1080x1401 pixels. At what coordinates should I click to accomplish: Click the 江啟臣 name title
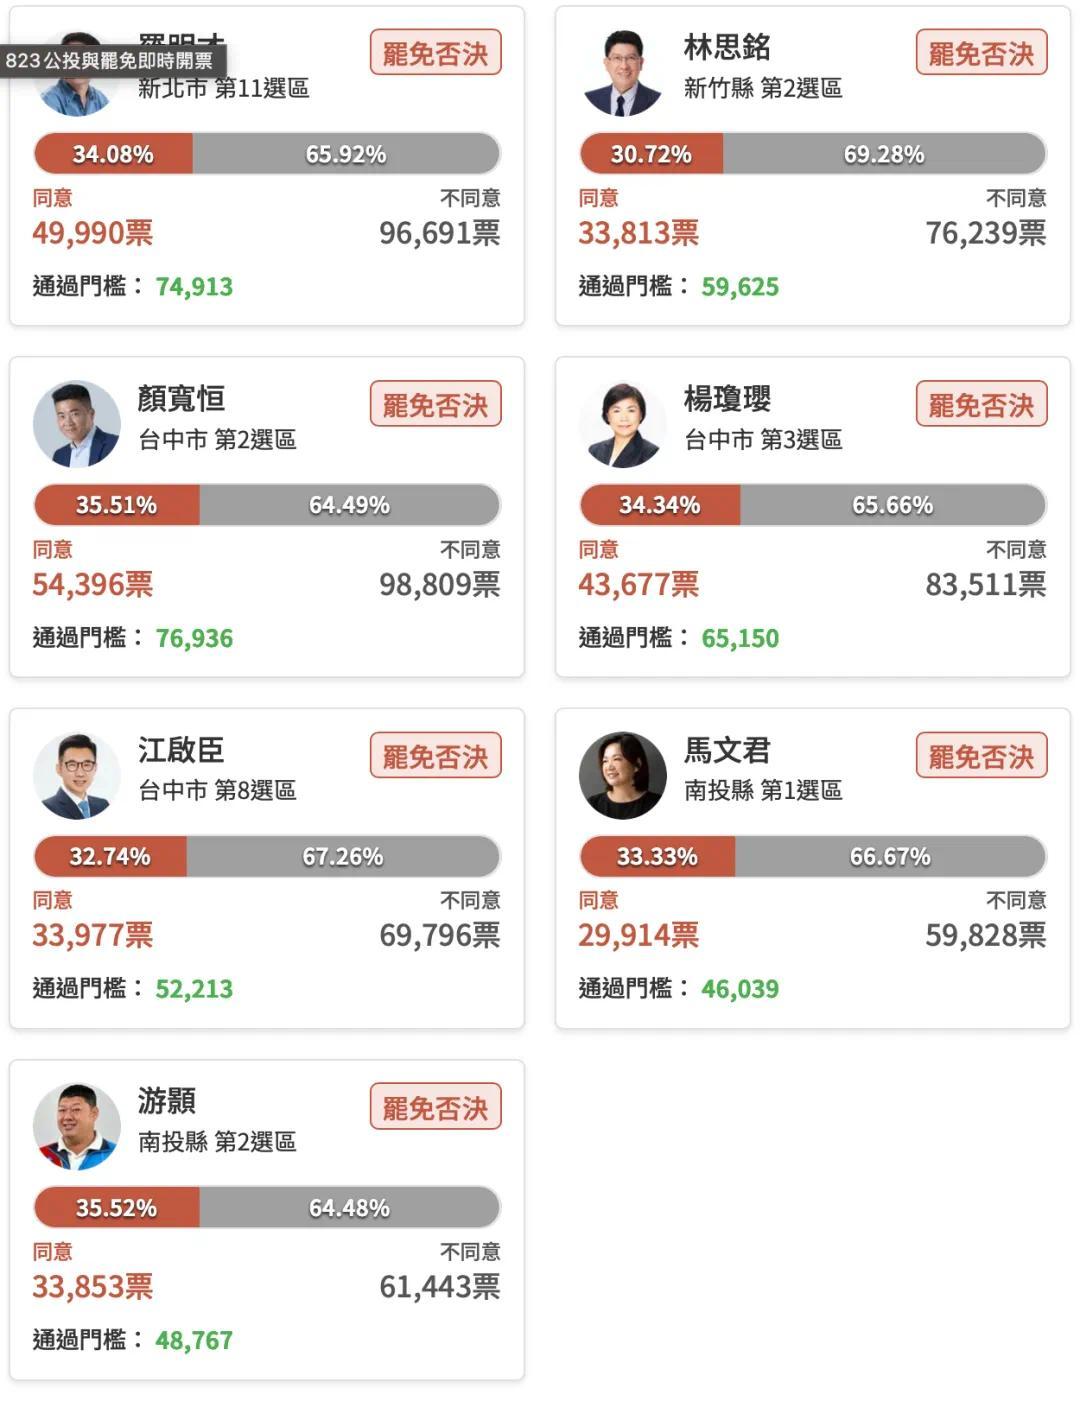(x=181, y=750)
